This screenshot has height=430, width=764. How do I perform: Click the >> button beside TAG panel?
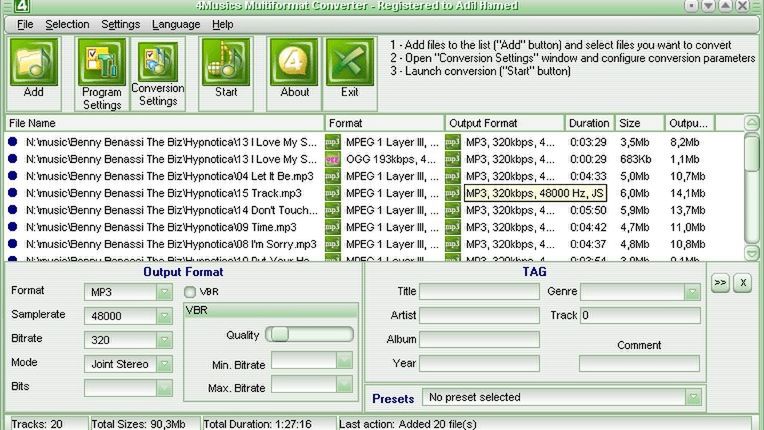coord(719,283)
